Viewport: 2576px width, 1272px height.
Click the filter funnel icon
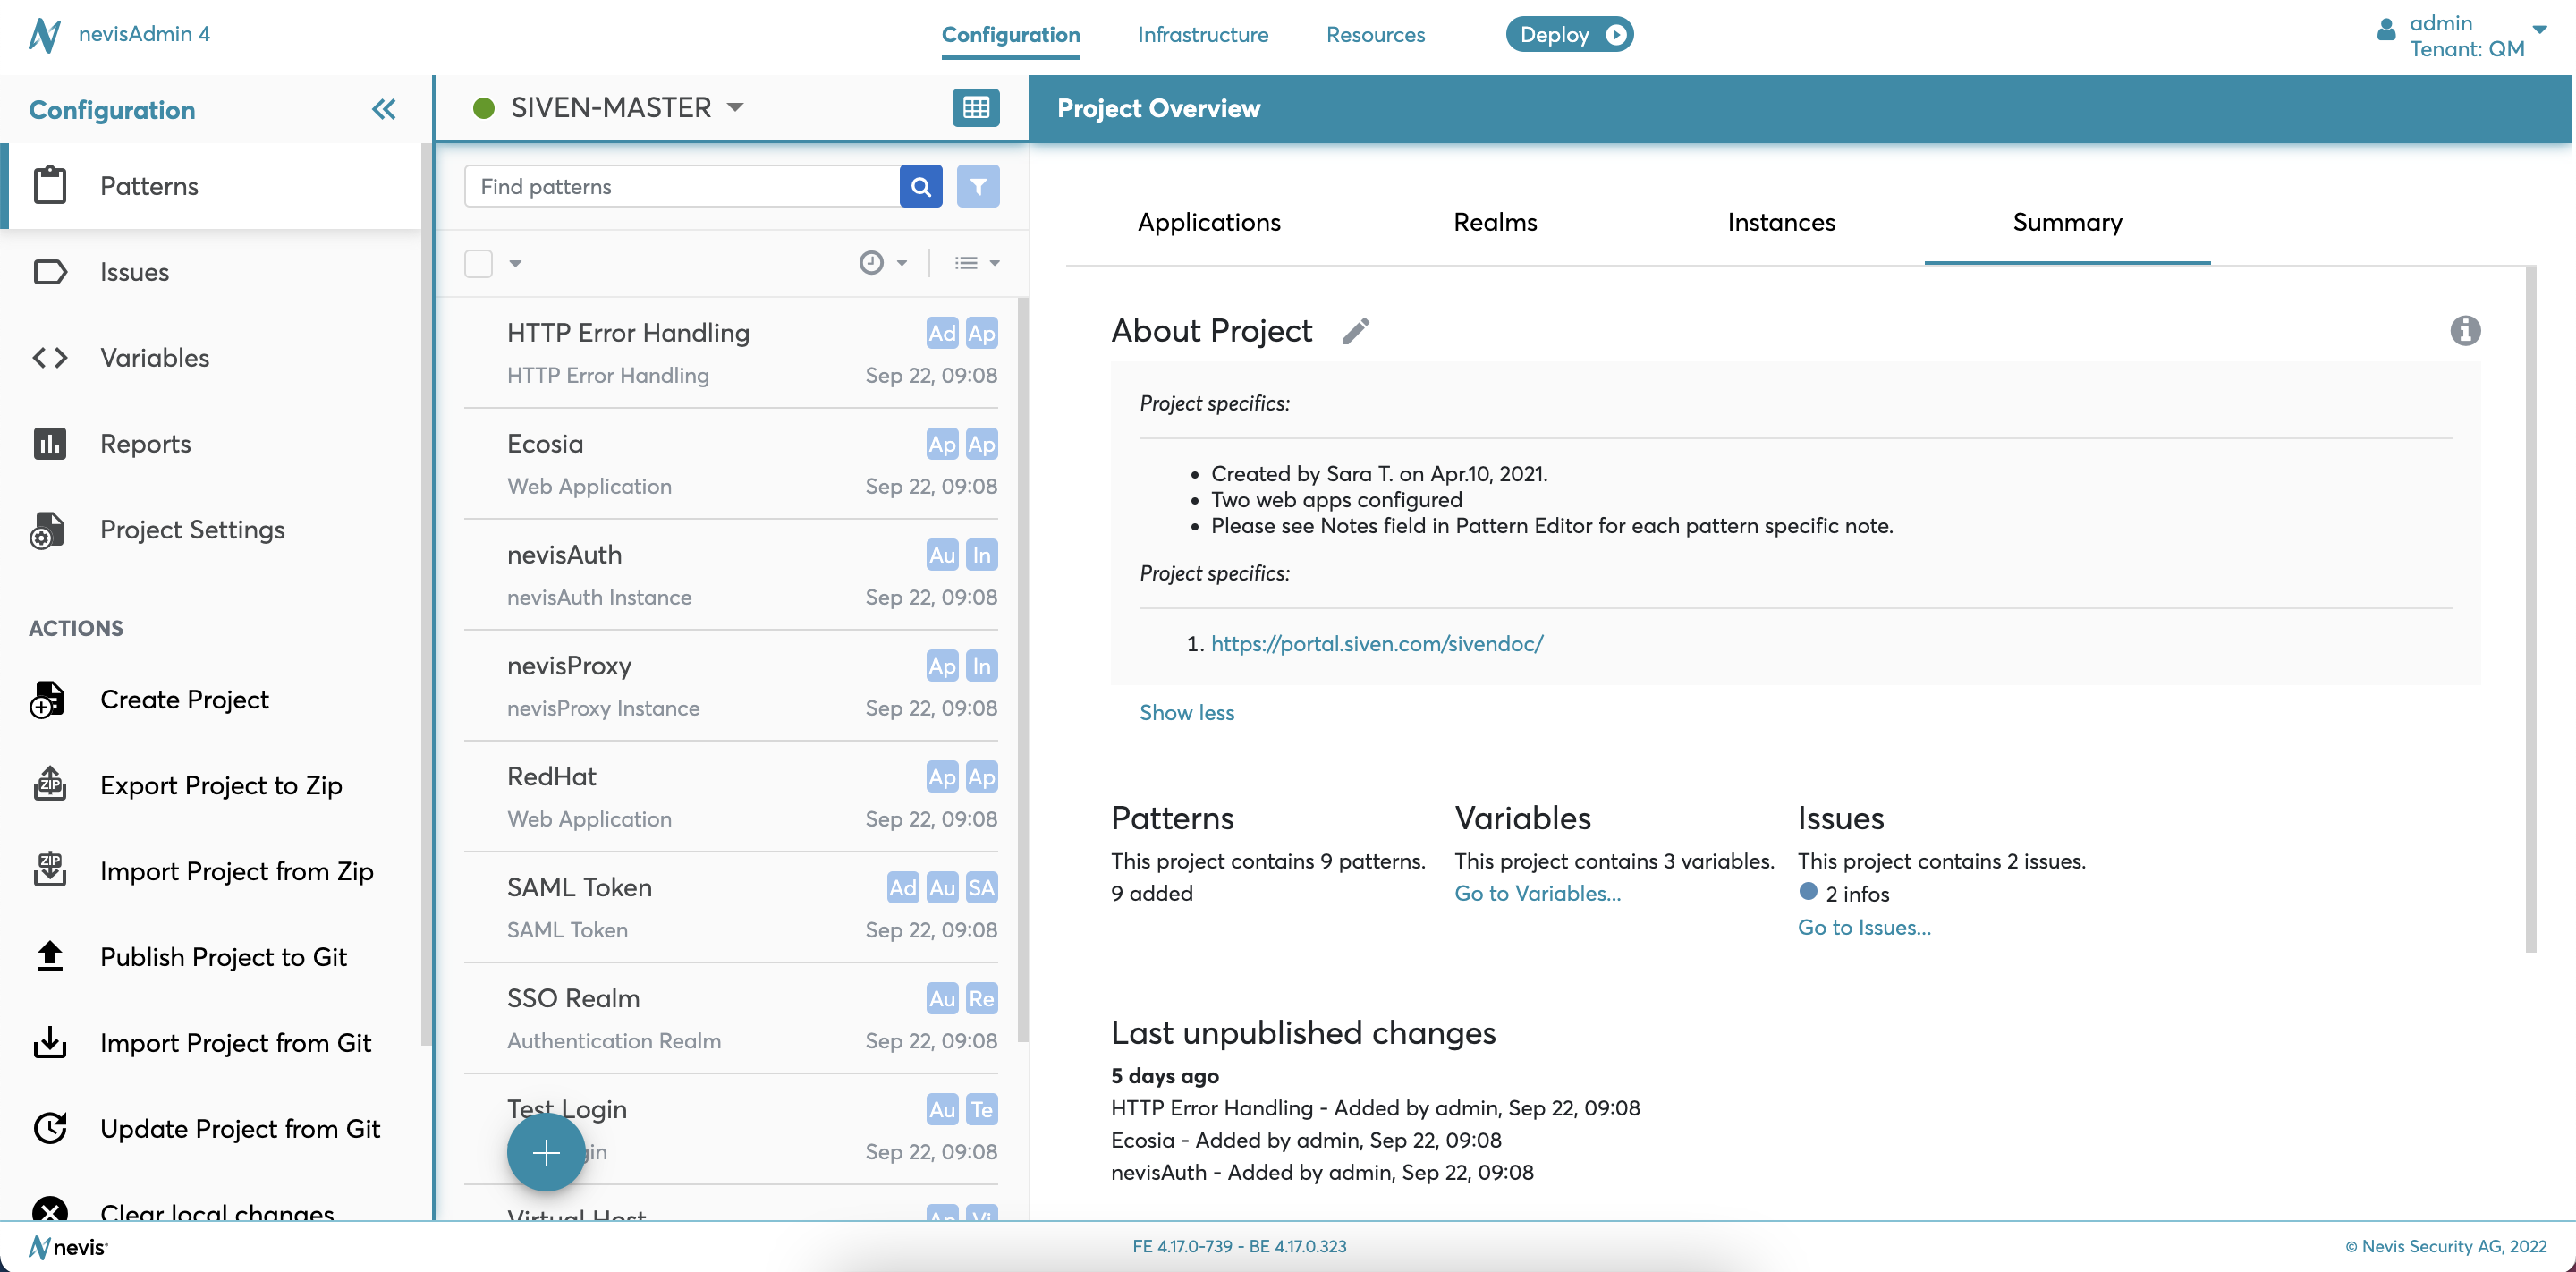pyautogui.click(x=977, y=187)
